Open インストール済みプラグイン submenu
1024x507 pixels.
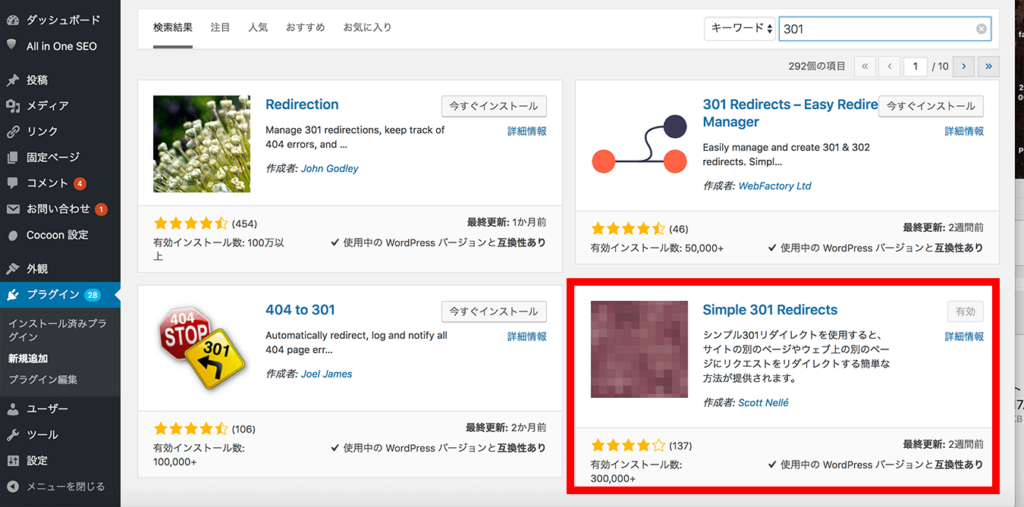57,330
